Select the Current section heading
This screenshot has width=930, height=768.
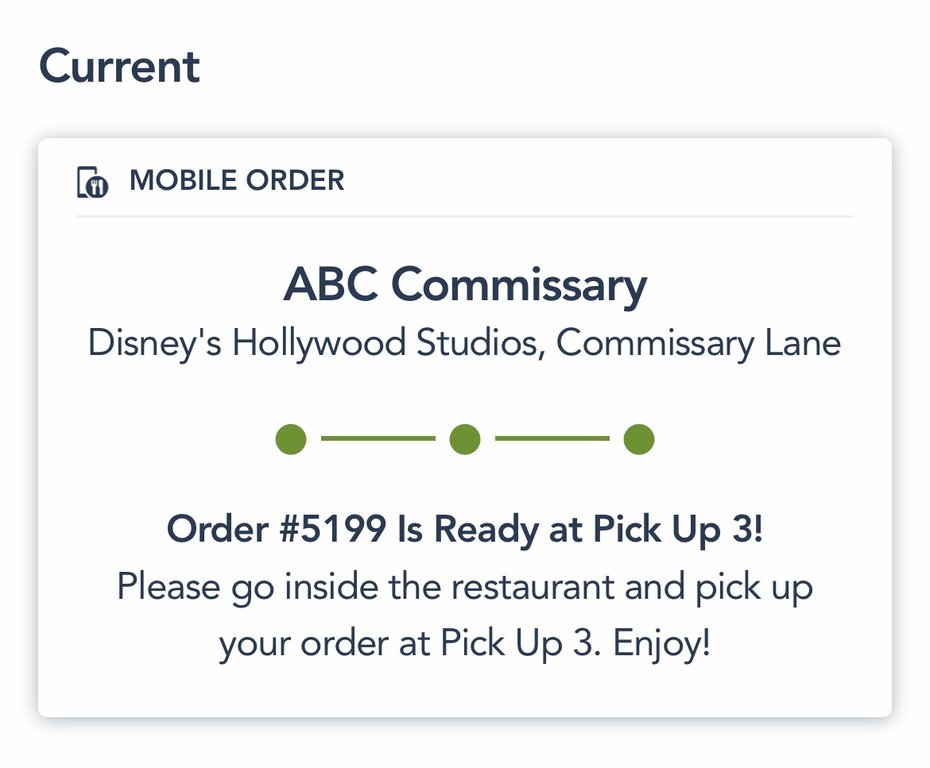click(119, 67)
